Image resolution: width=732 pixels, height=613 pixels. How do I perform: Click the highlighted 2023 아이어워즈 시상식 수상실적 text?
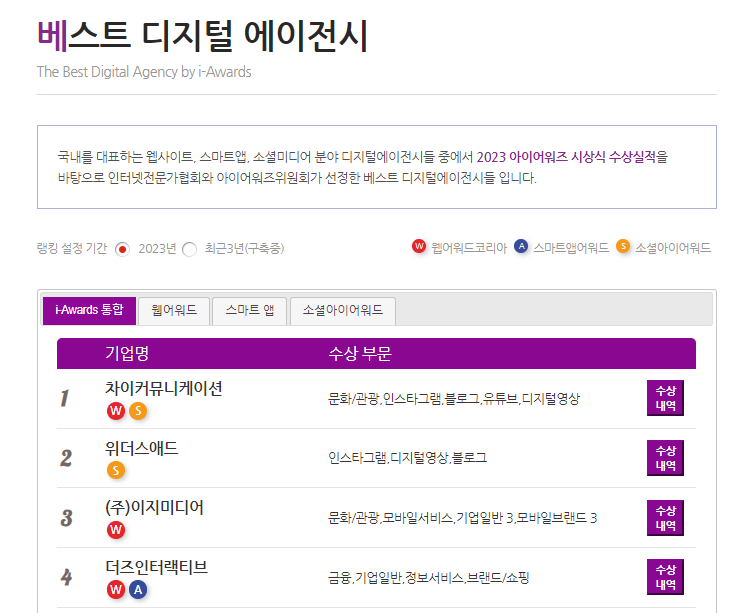(x=566, y=157)
